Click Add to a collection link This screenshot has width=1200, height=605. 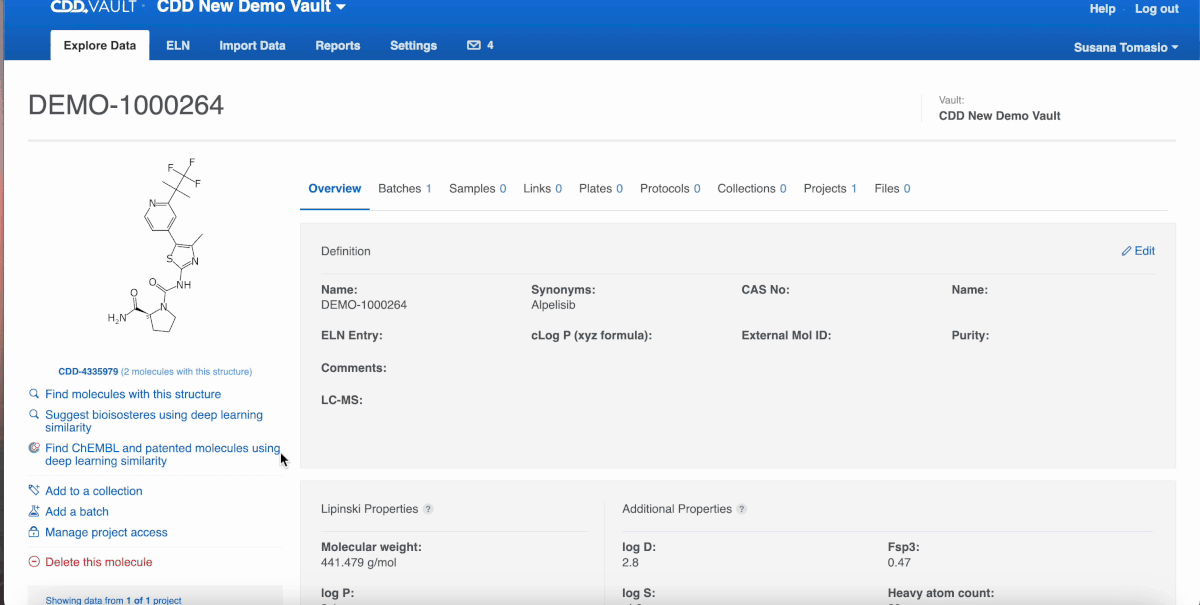94,491
